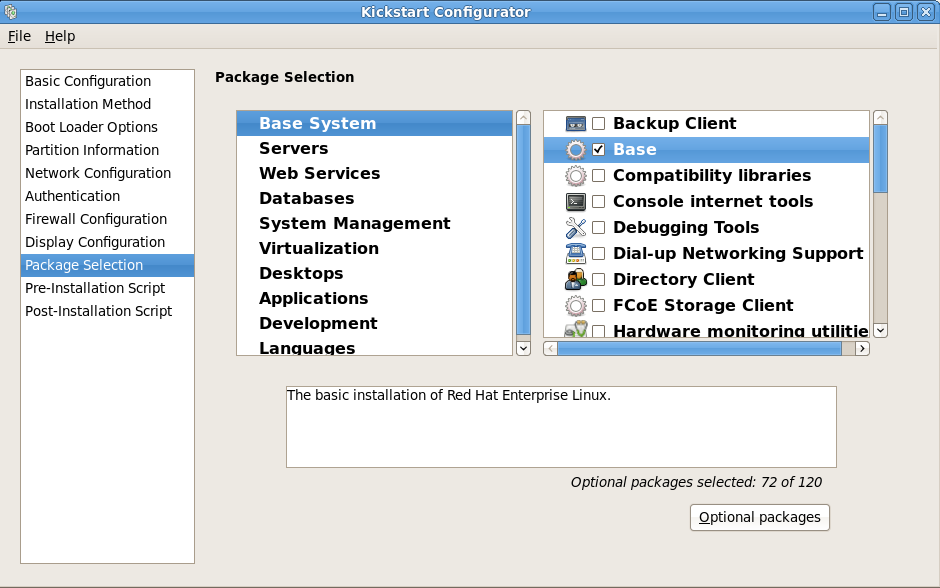Pick the System Management category
Image resolution: width=940 pixels, height=588 pixels.
375,224
